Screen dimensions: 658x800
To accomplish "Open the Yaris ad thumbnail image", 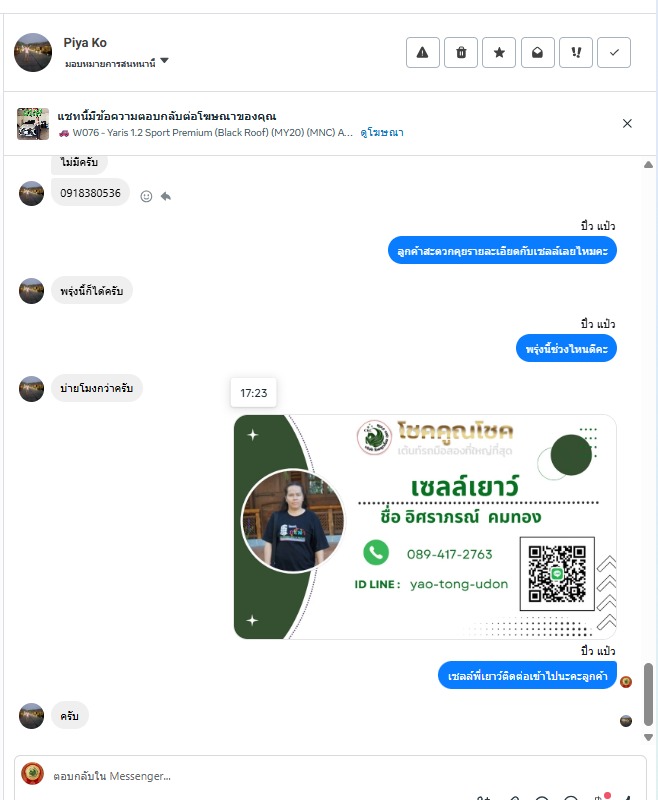I will pyautogui.click(x=33, y=124).
